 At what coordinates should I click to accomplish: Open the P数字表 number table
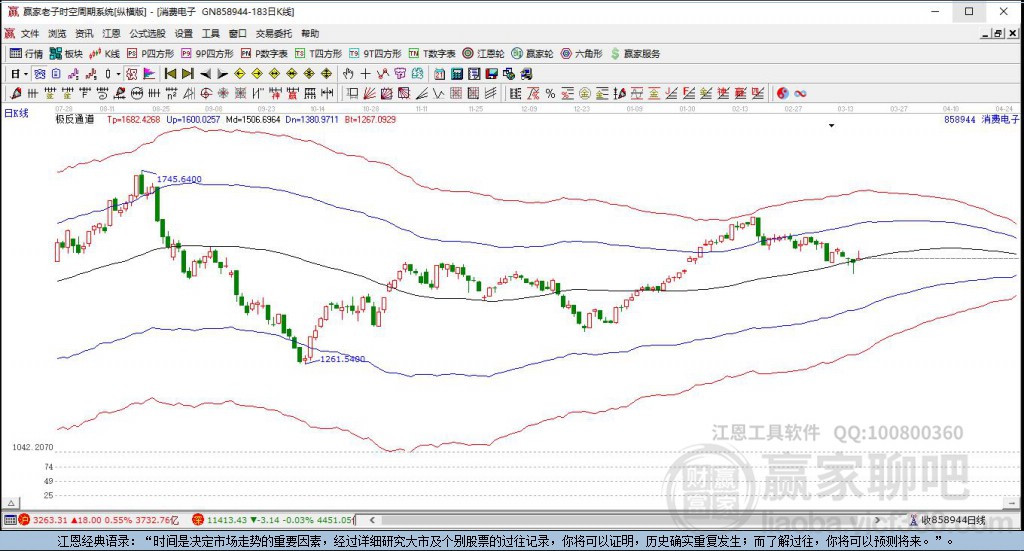[x=264, y=54]
